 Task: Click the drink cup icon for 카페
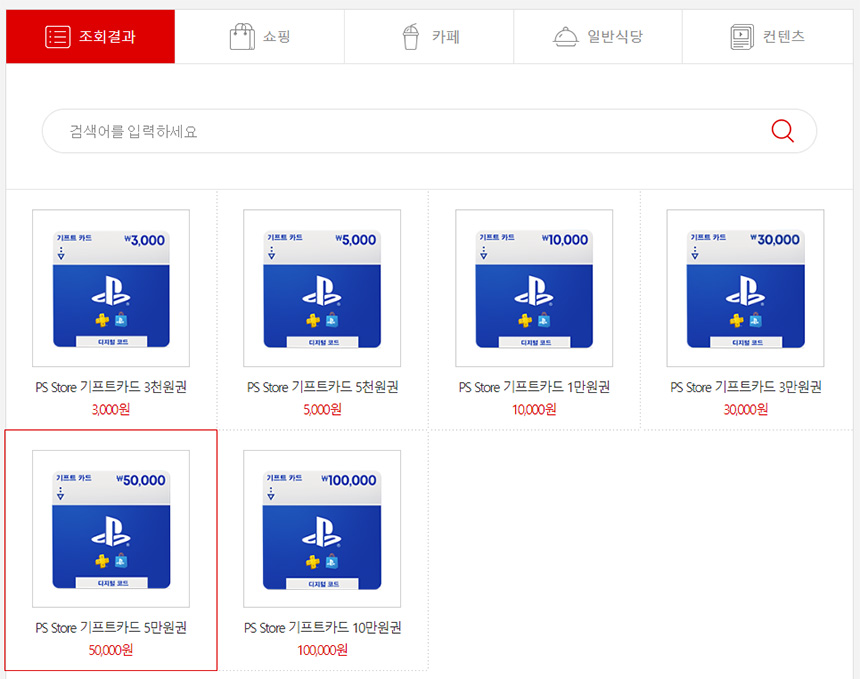(411, 36)
